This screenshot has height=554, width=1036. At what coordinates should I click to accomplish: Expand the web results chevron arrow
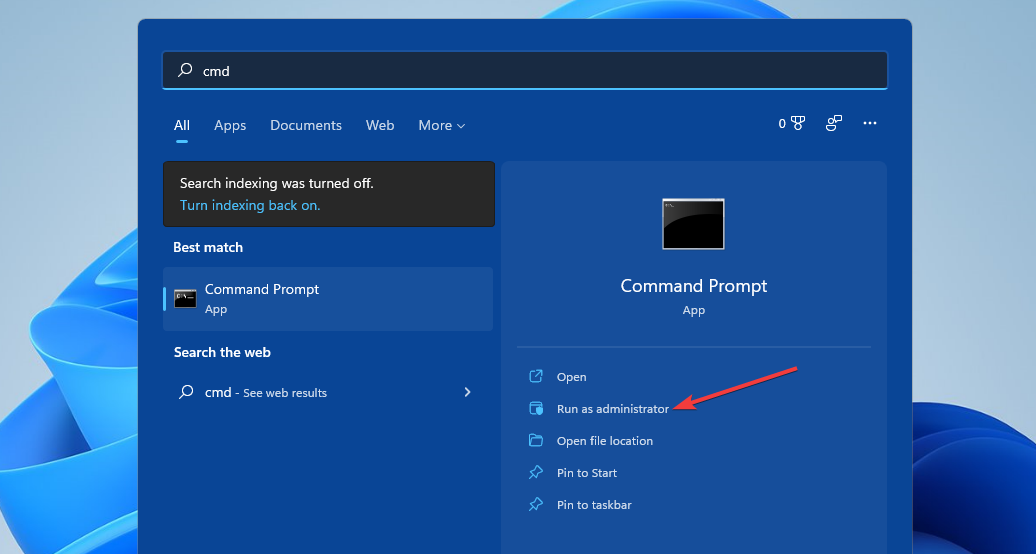click(467, 392)
